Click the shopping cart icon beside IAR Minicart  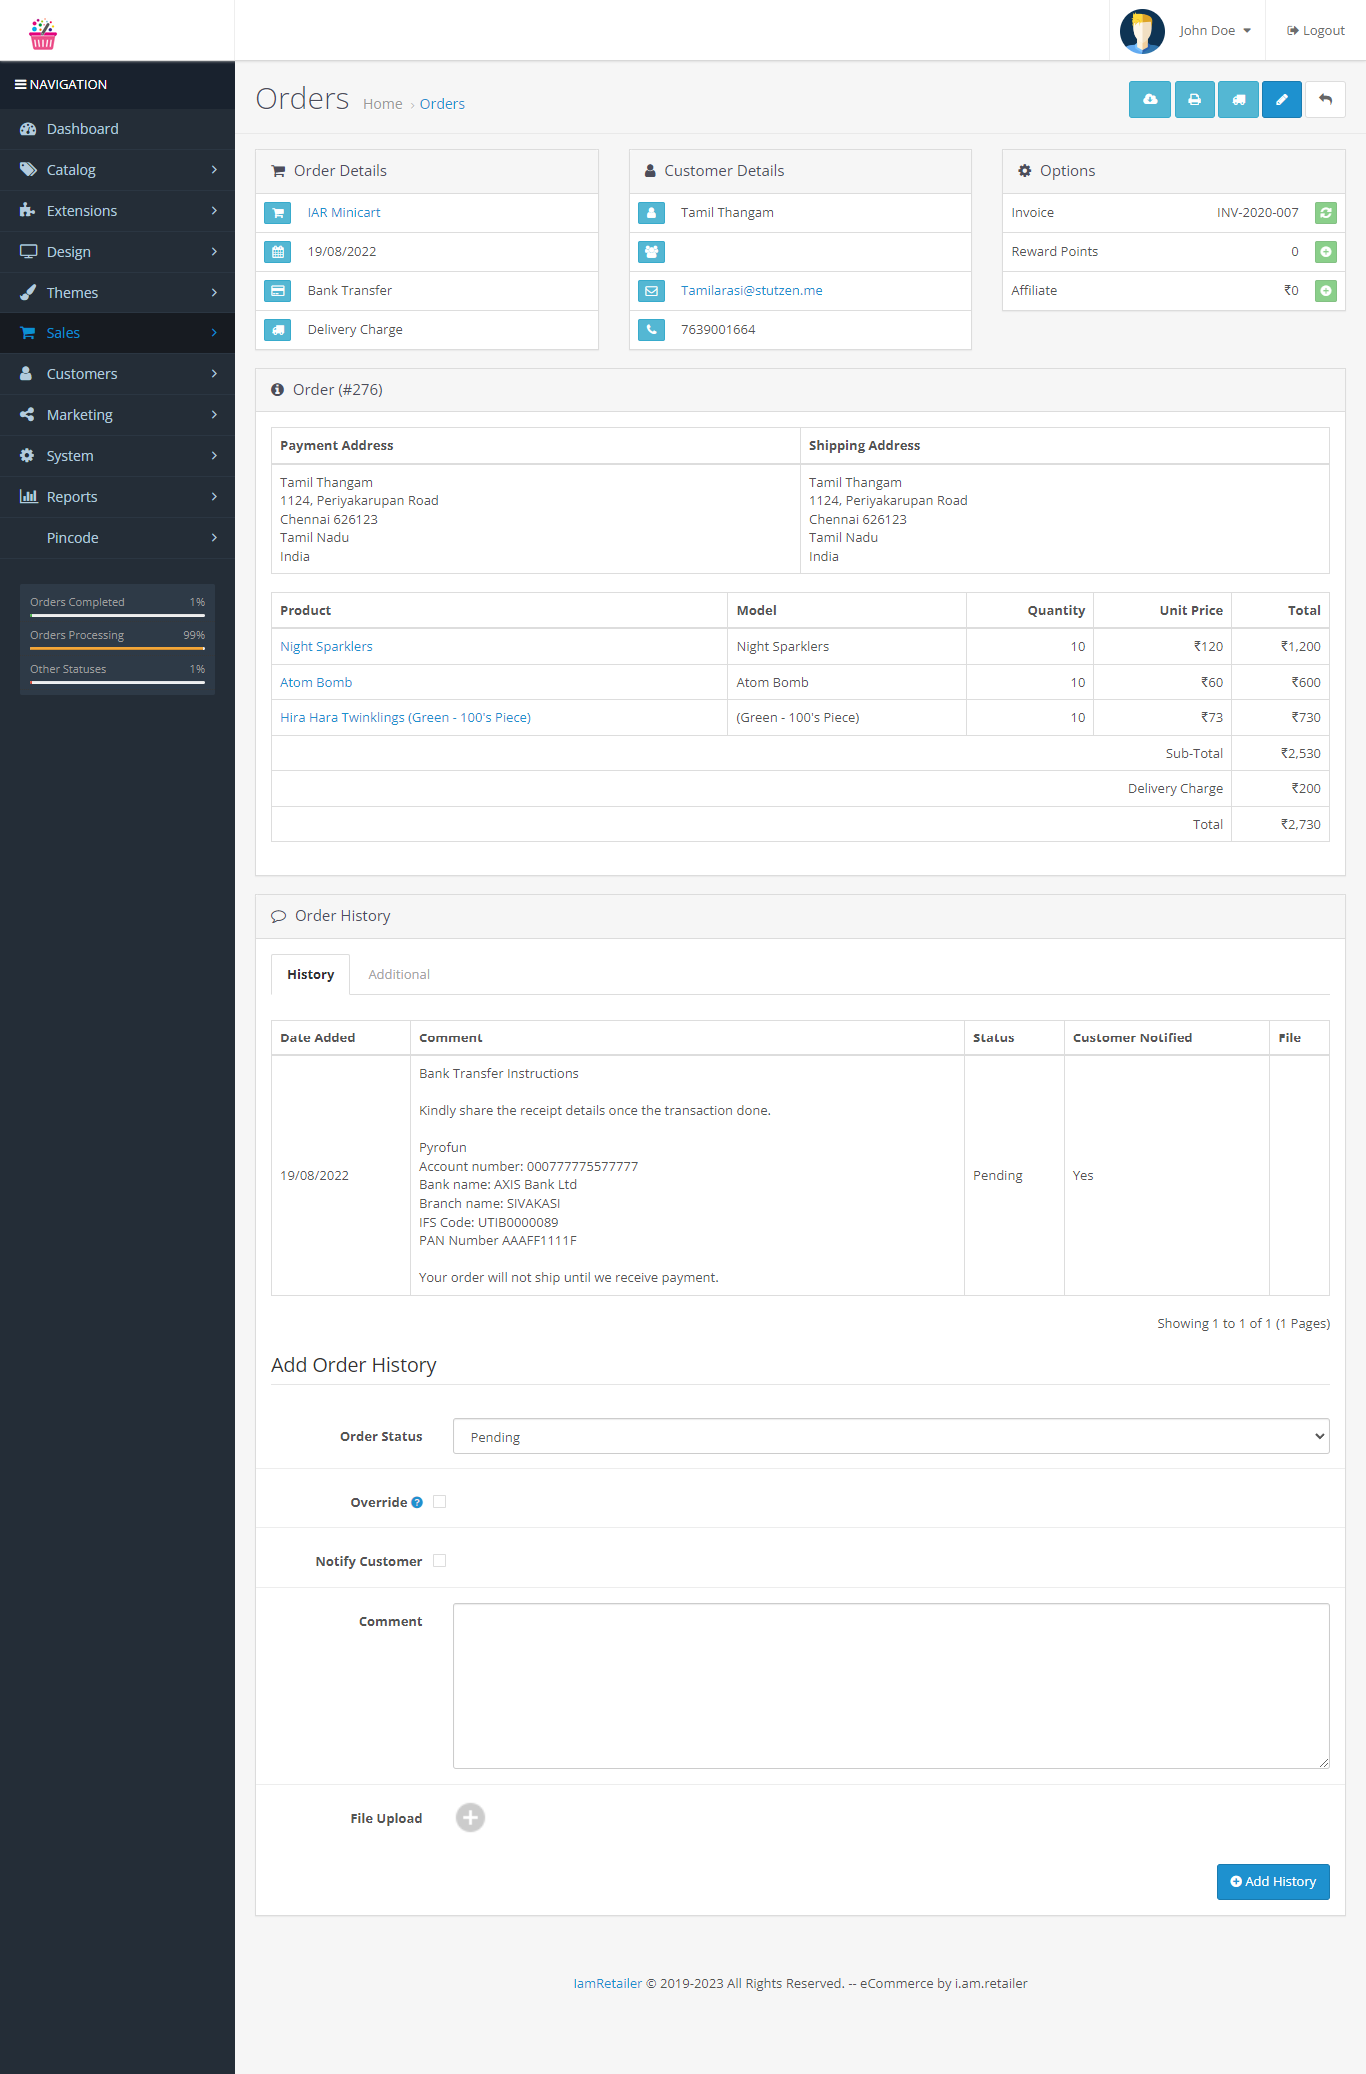(x=278, y=213)
